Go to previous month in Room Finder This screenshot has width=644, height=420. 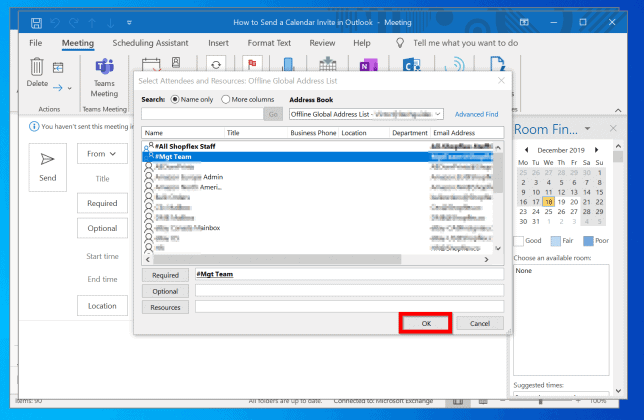click(x=526, y=150)
